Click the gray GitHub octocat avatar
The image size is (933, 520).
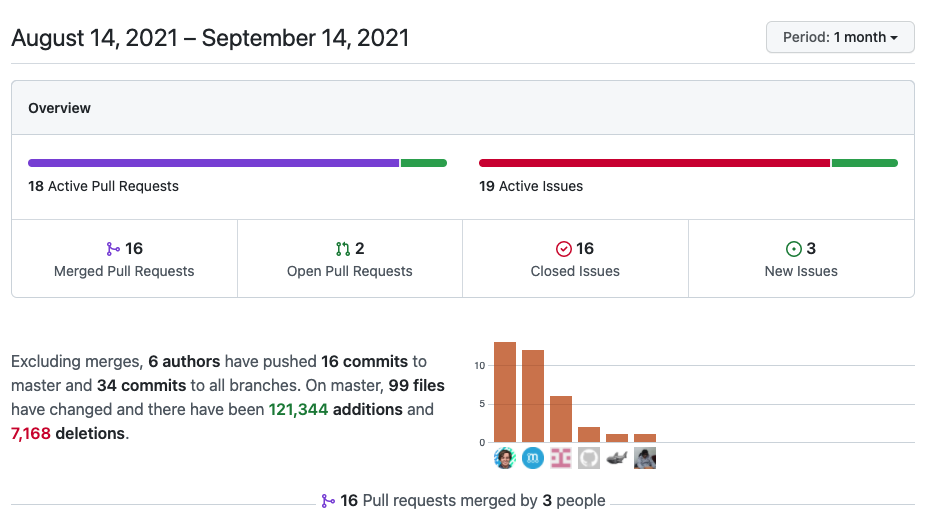coord(589,458)
